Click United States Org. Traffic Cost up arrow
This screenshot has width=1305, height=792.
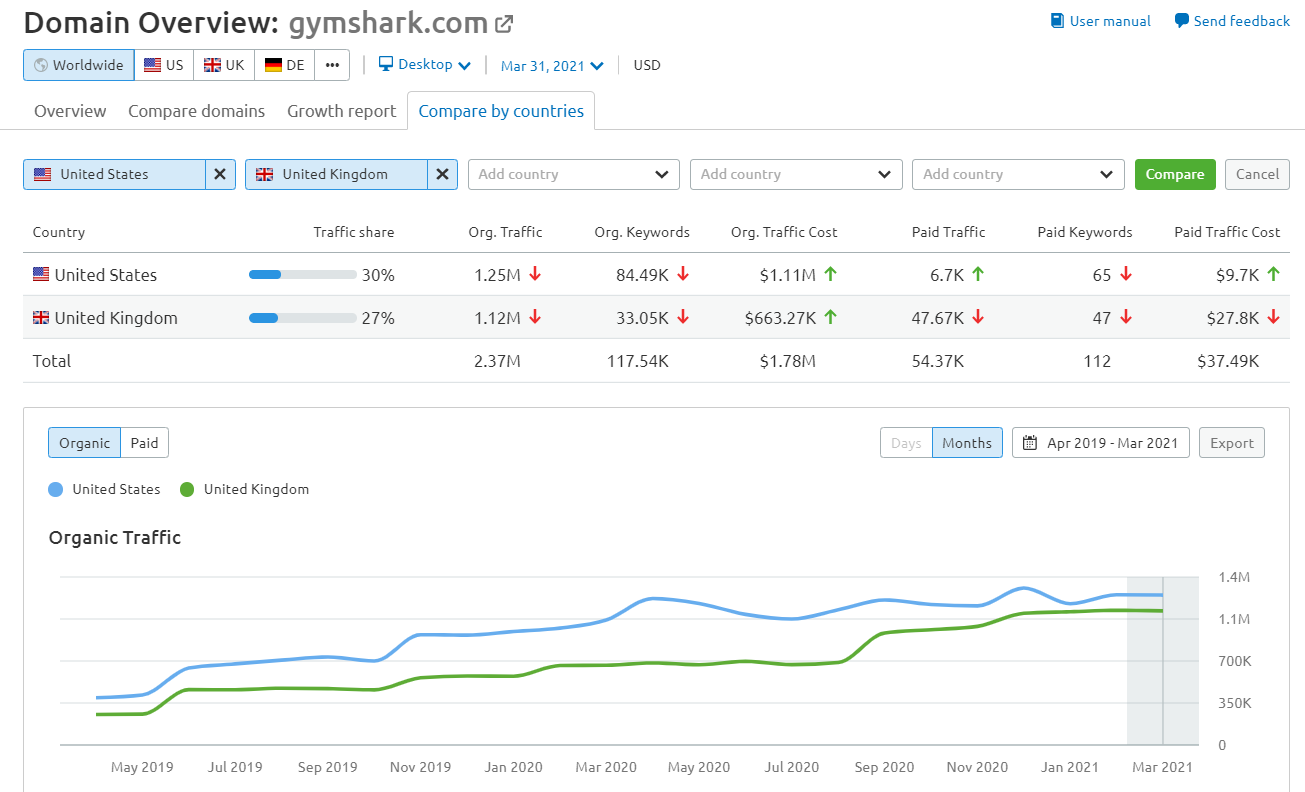coord(831,275)
